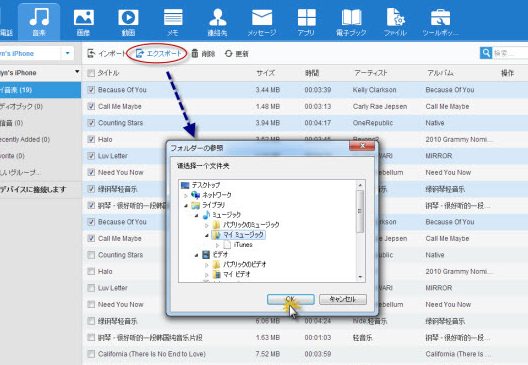Select デスクトップ in the folder tree

coord(205,185)
